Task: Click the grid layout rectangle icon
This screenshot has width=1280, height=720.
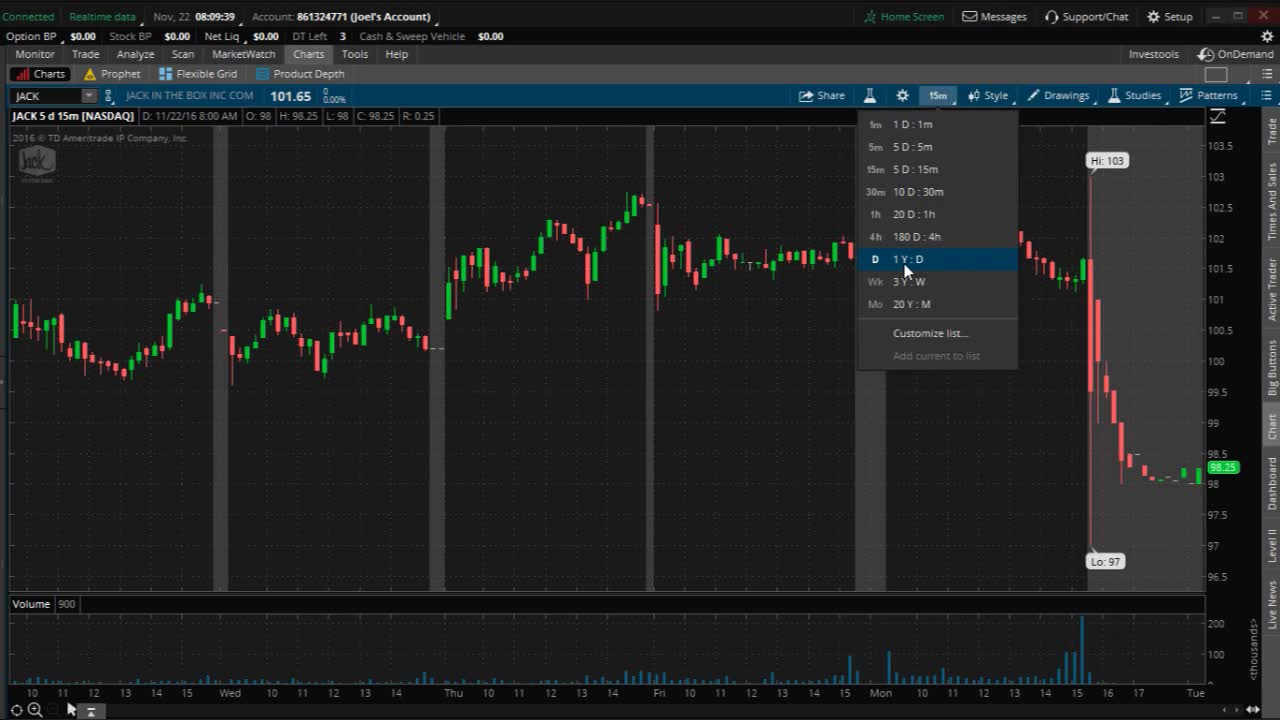Action: [1216, 74]
